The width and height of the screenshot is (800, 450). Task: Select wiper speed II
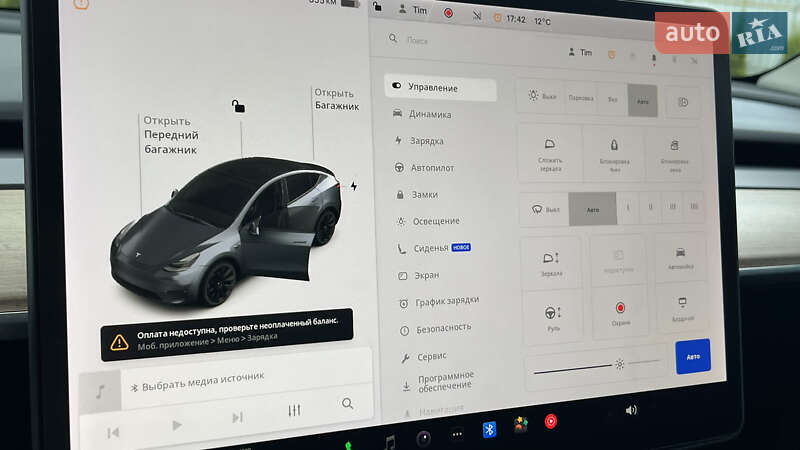pos(651,207)
